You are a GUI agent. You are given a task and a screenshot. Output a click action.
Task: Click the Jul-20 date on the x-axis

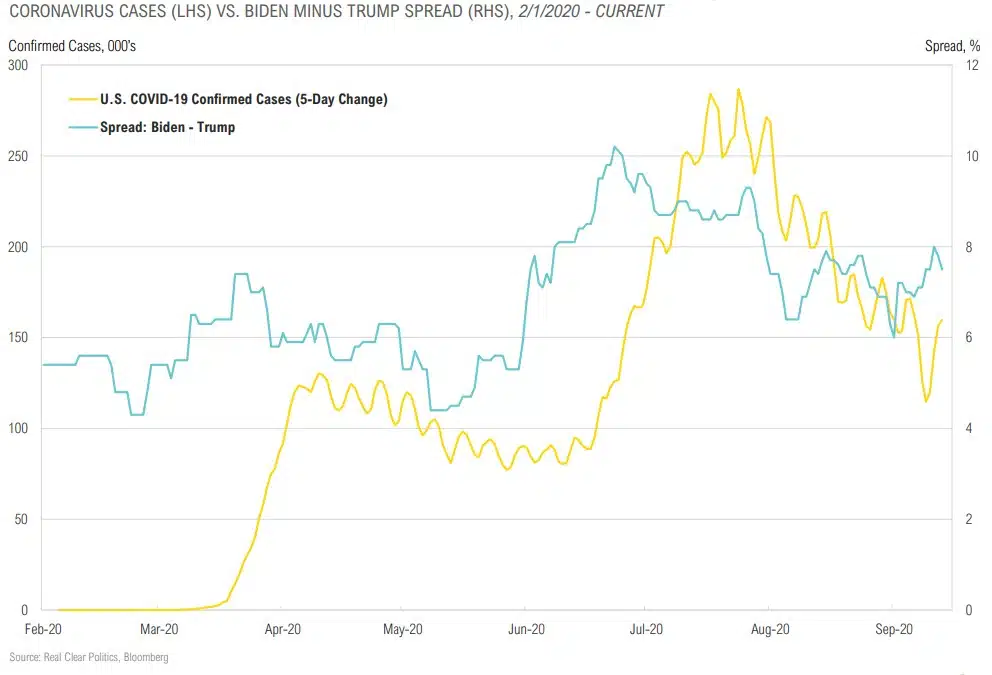(646, 630)
